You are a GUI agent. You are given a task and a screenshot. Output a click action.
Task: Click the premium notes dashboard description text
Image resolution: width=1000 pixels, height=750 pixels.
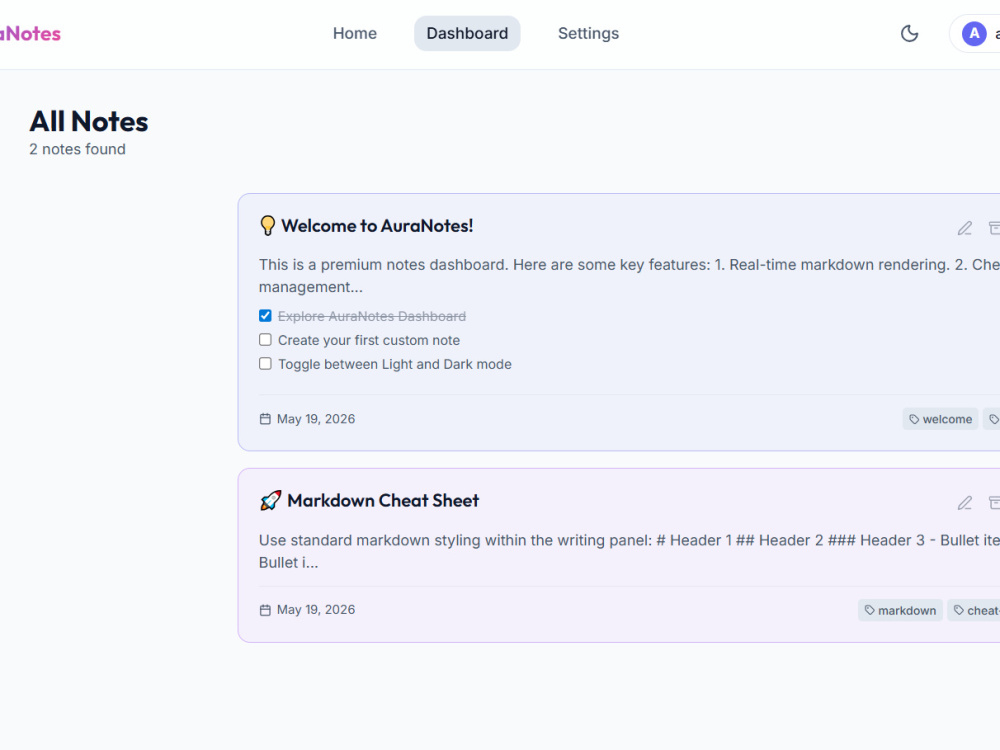click(x=629, y=276)
